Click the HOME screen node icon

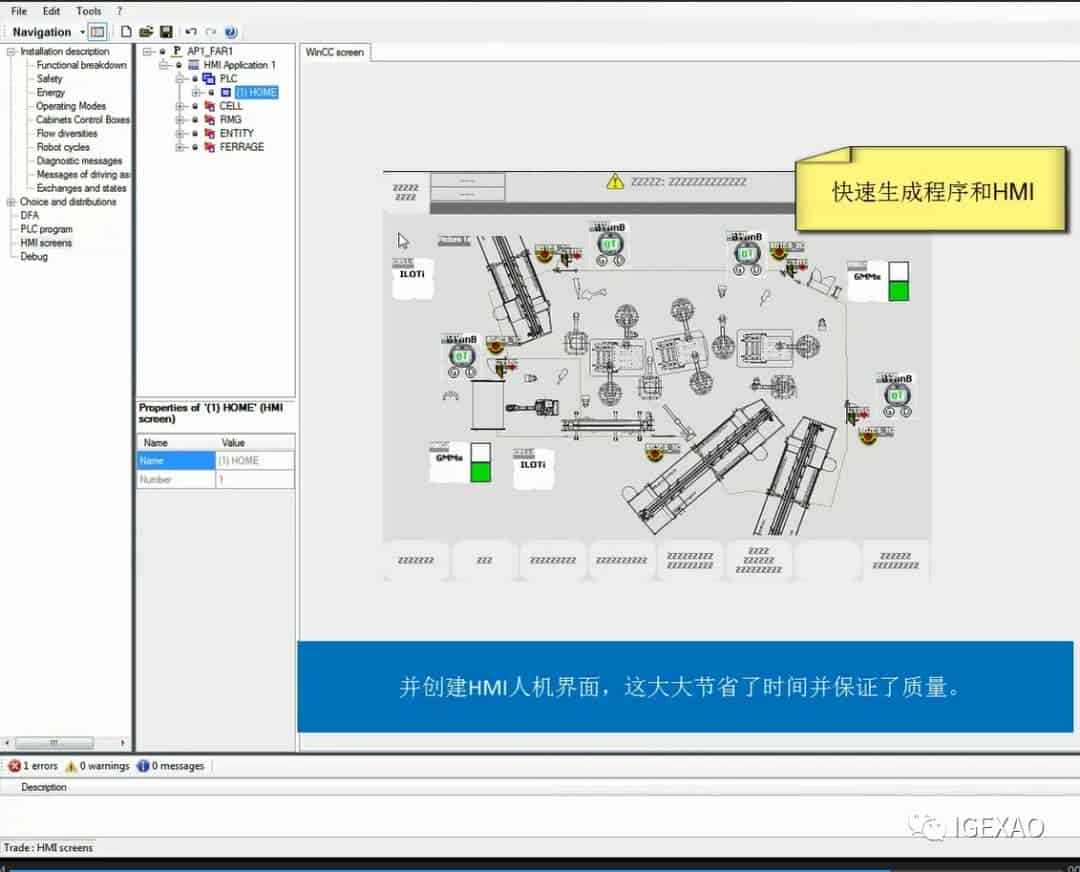click(225, 92)
